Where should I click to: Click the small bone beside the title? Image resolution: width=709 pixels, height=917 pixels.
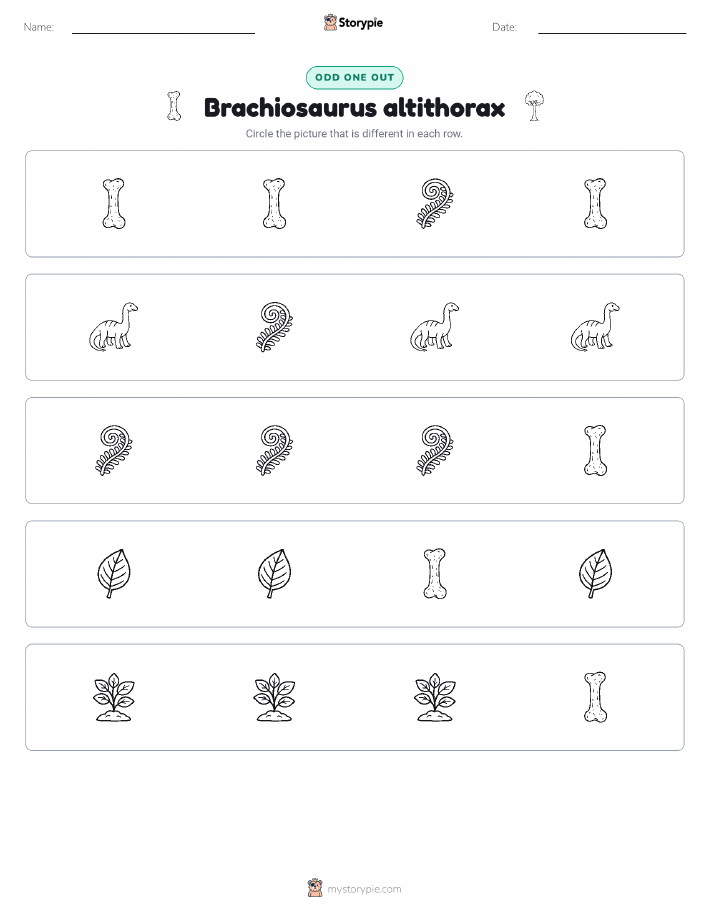174,106
